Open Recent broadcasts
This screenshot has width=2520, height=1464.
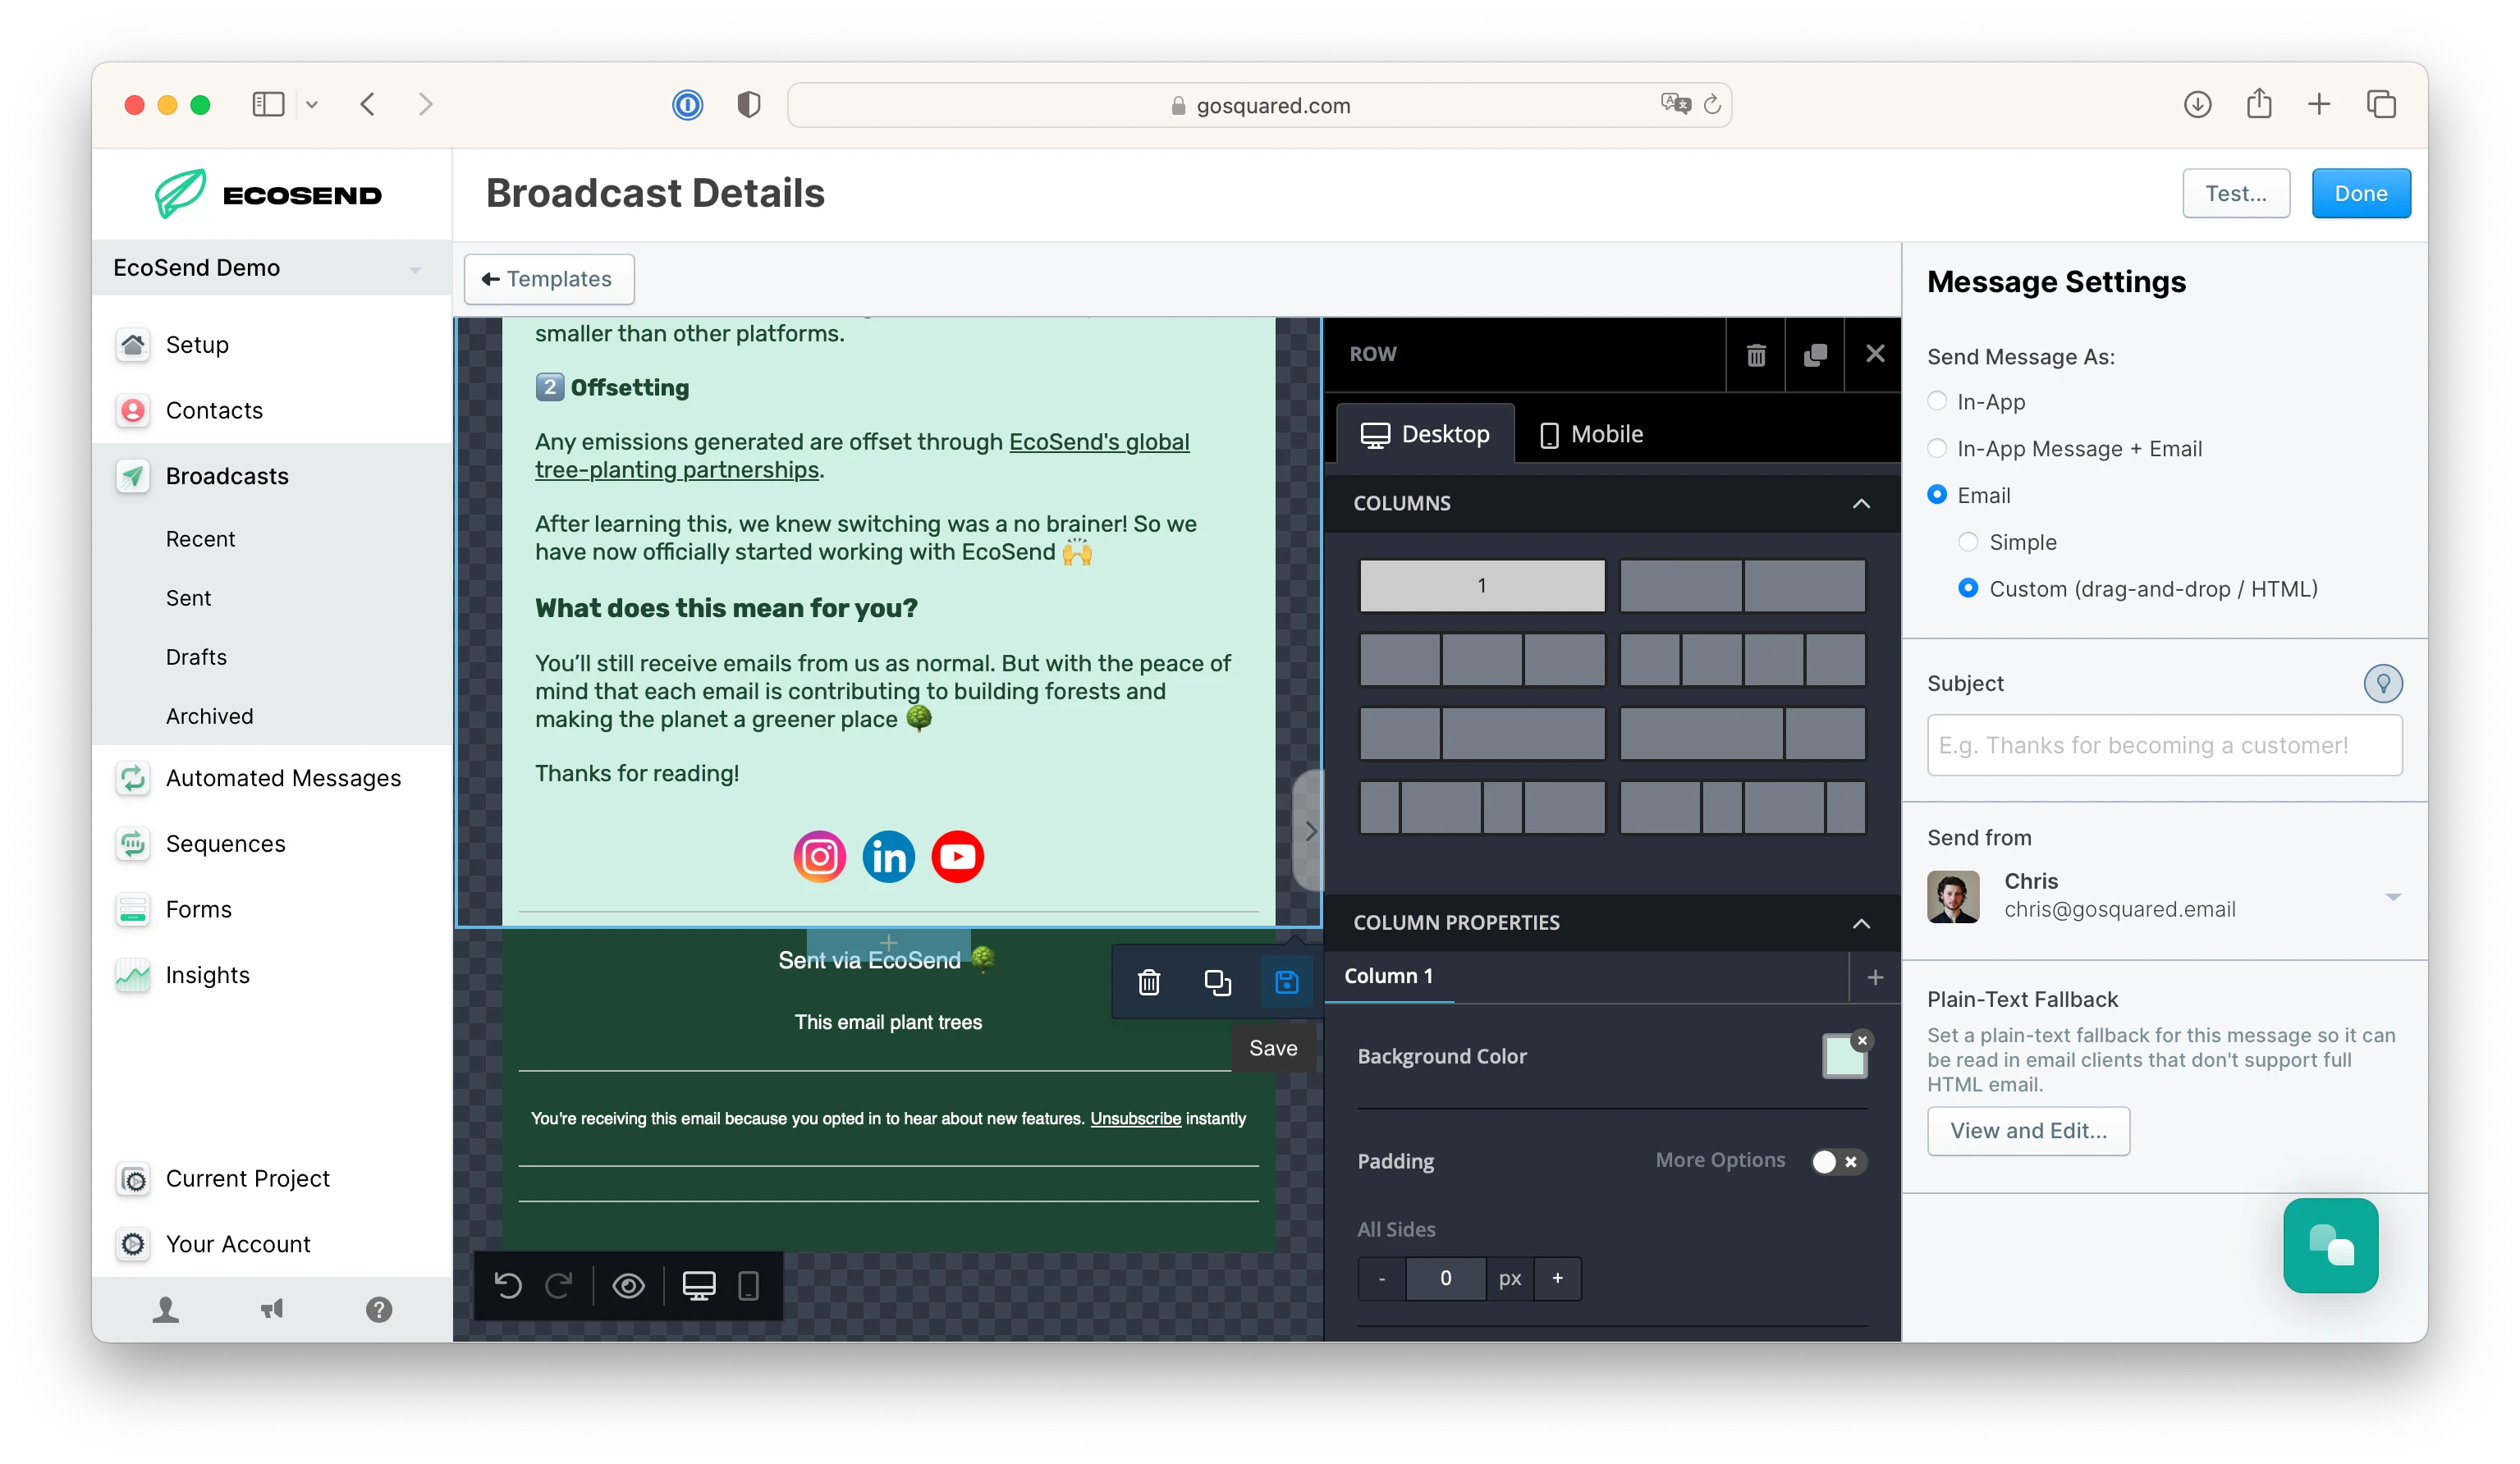pyautogui.click(x=200, y=539)
